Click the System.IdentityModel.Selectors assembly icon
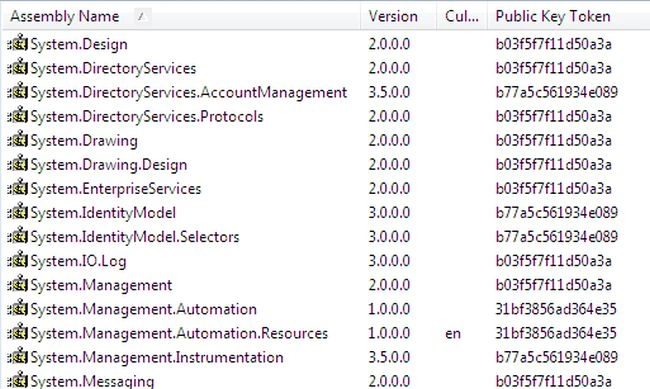 (x=18, y=236)
